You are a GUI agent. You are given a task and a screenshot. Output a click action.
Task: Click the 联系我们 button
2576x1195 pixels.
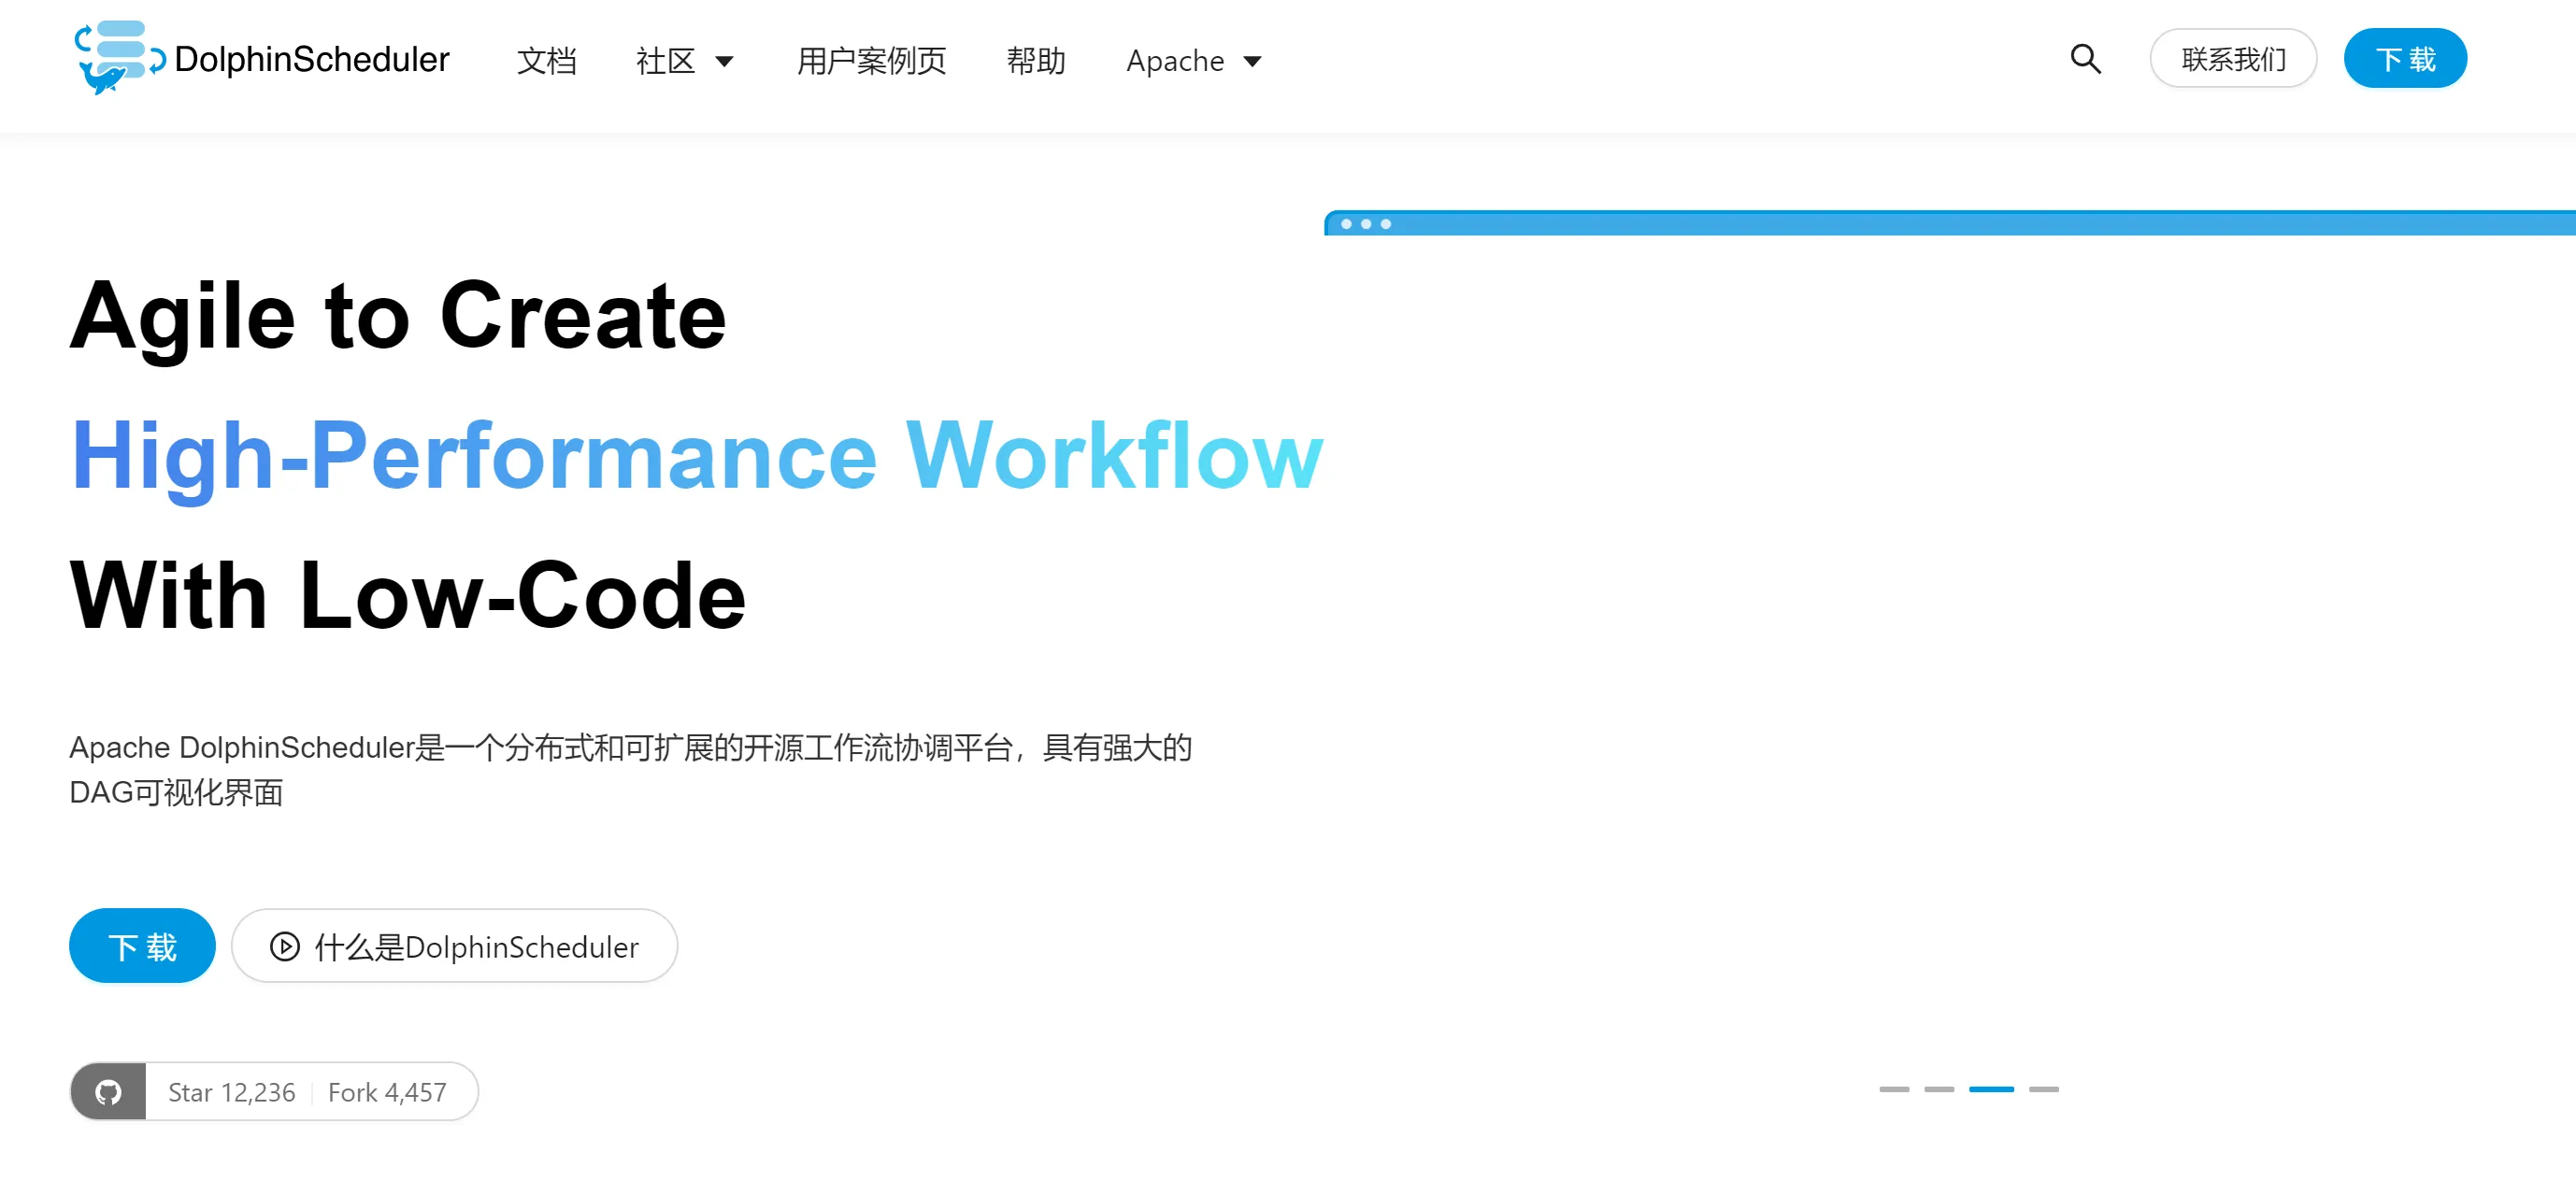(2233, 58)
